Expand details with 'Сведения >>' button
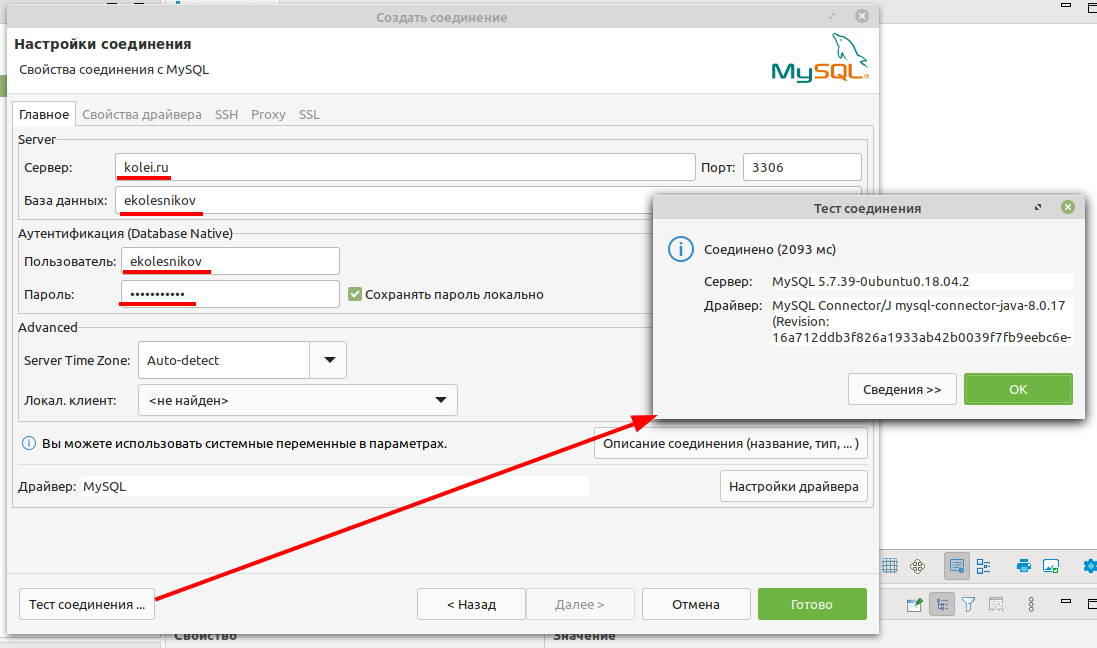Viewport: 1097px width, 648px height. [x=902, y=390]
